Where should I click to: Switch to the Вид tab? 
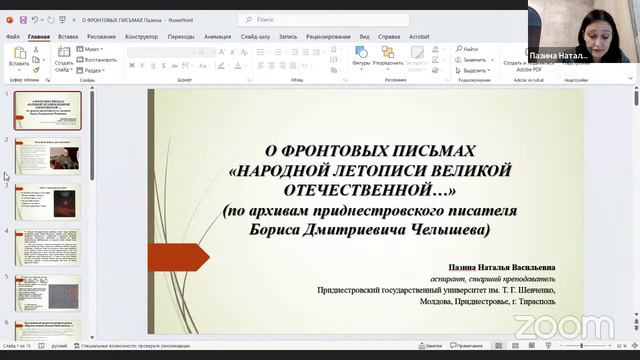pos(364,37)
